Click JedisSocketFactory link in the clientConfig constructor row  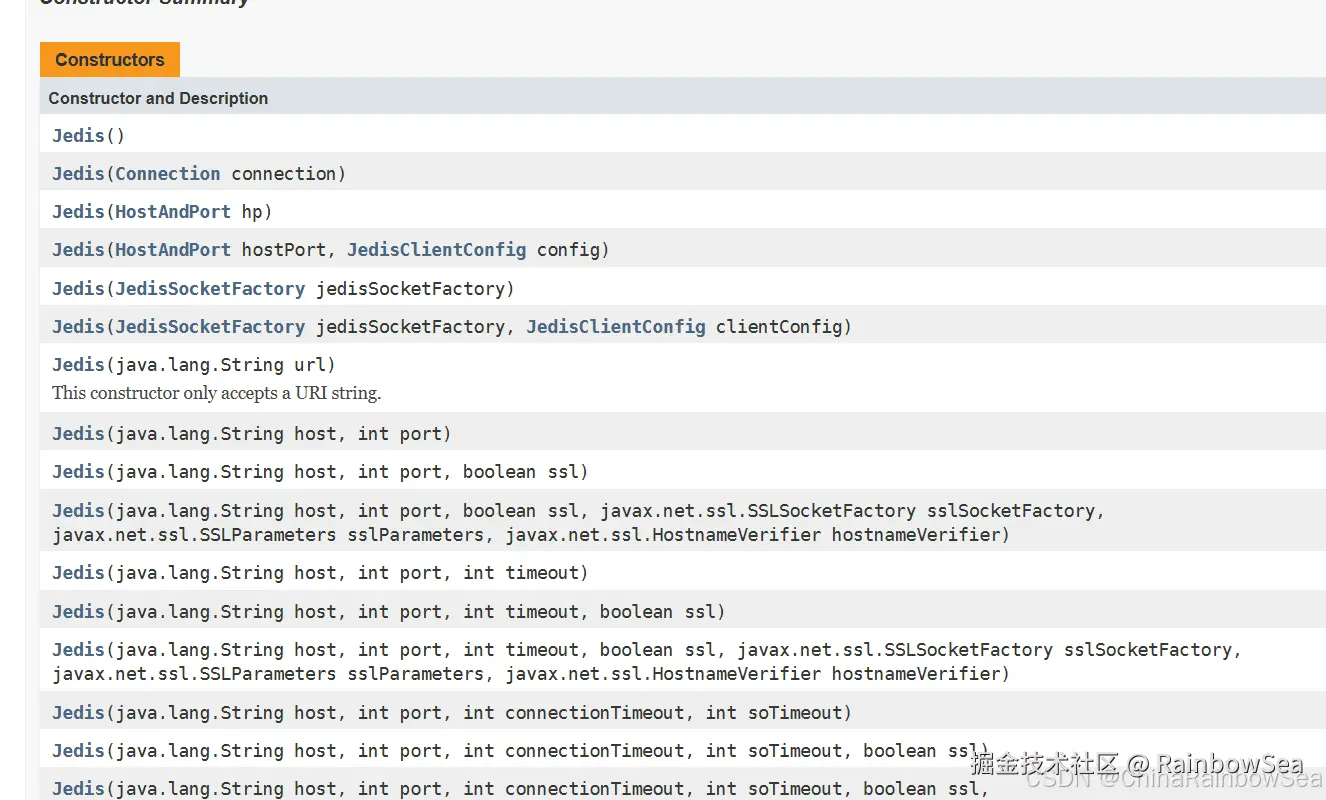click(210, 326)
